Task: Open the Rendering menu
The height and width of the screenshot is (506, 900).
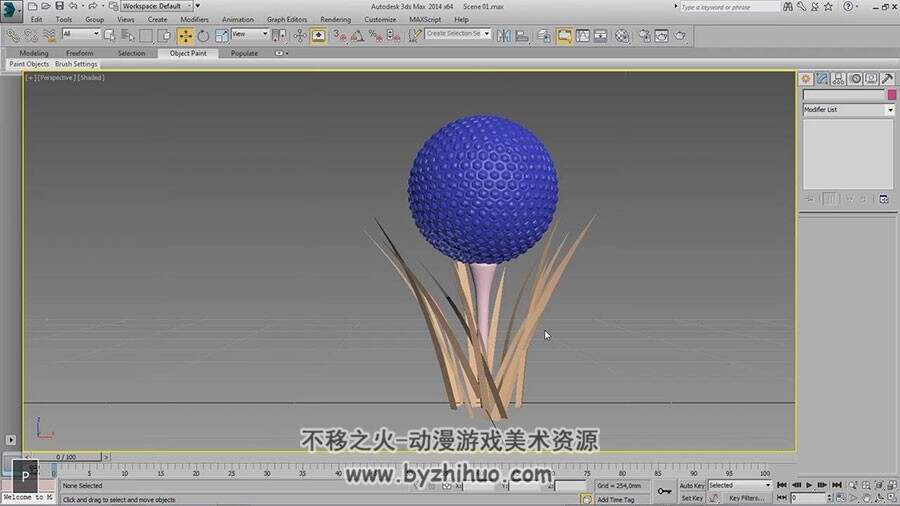Action: coord(335,20)
